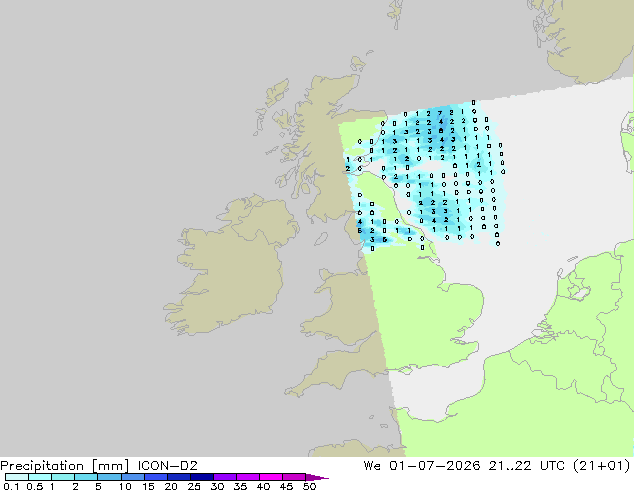Click the legend label '0.5'
This screenshot has height=490, width=634.
35,486
